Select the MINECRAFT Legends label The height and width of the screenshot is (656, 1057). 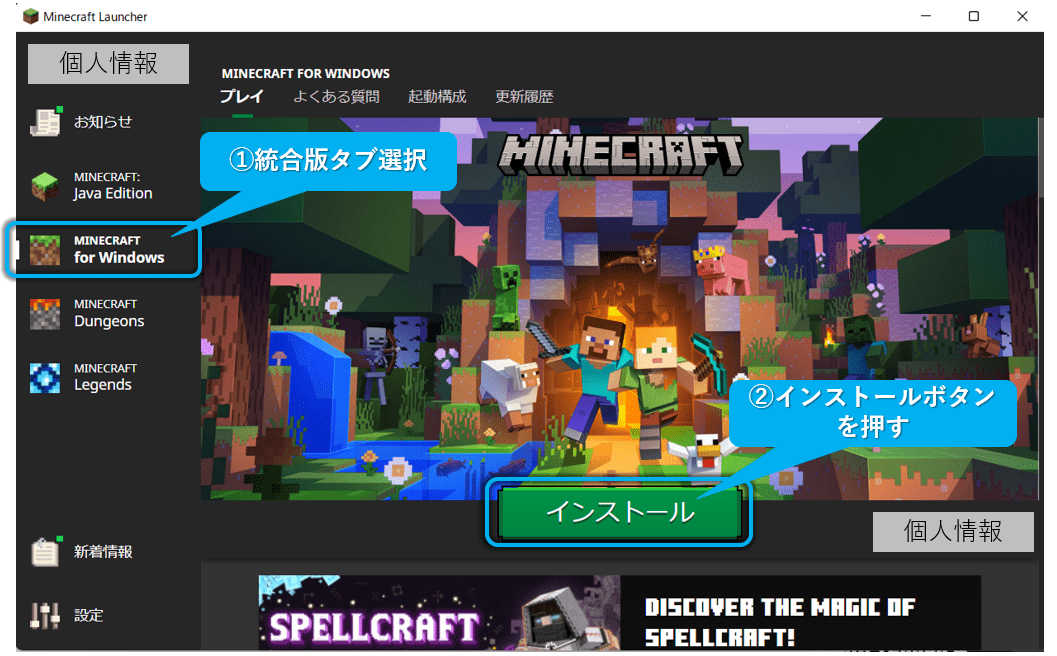click(x=106, y=378)
